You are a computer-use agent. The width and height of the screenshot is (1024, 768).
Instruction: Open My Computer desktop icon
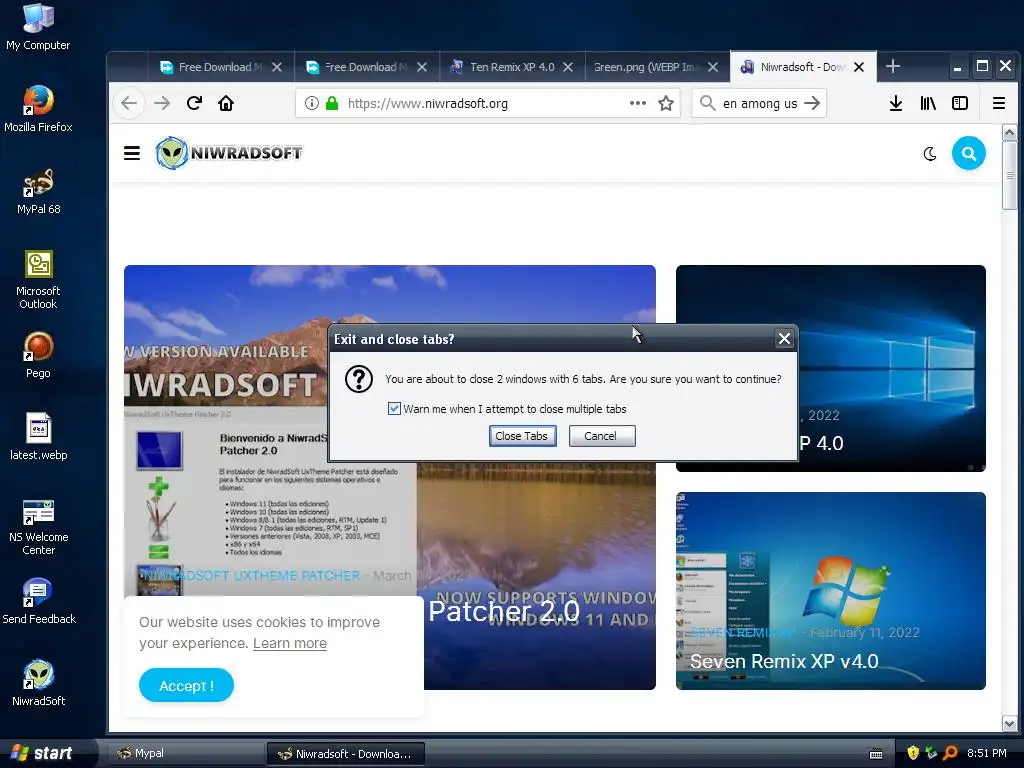click(38, 27)
